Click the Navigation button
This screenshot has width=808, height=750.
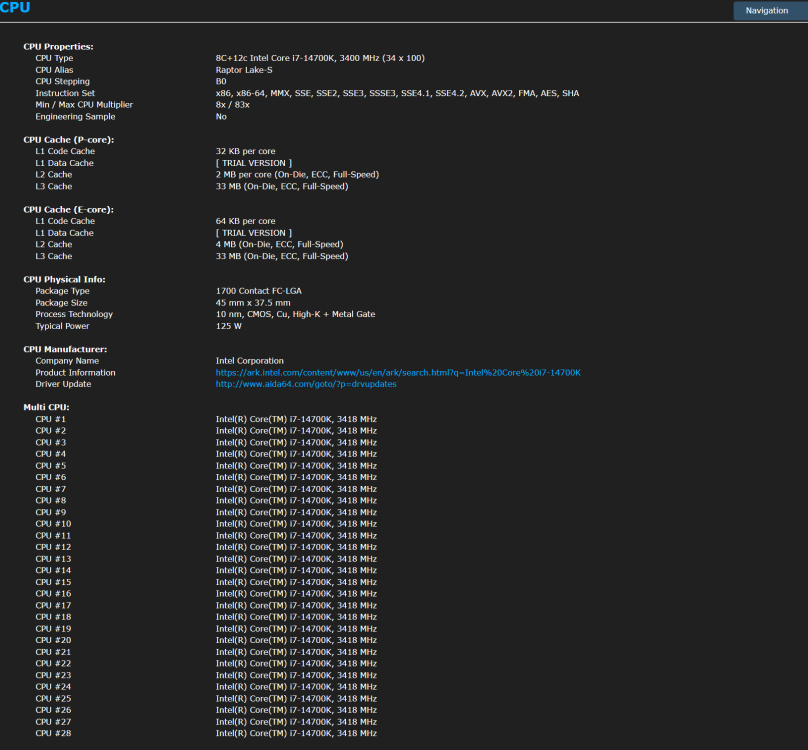768,10
